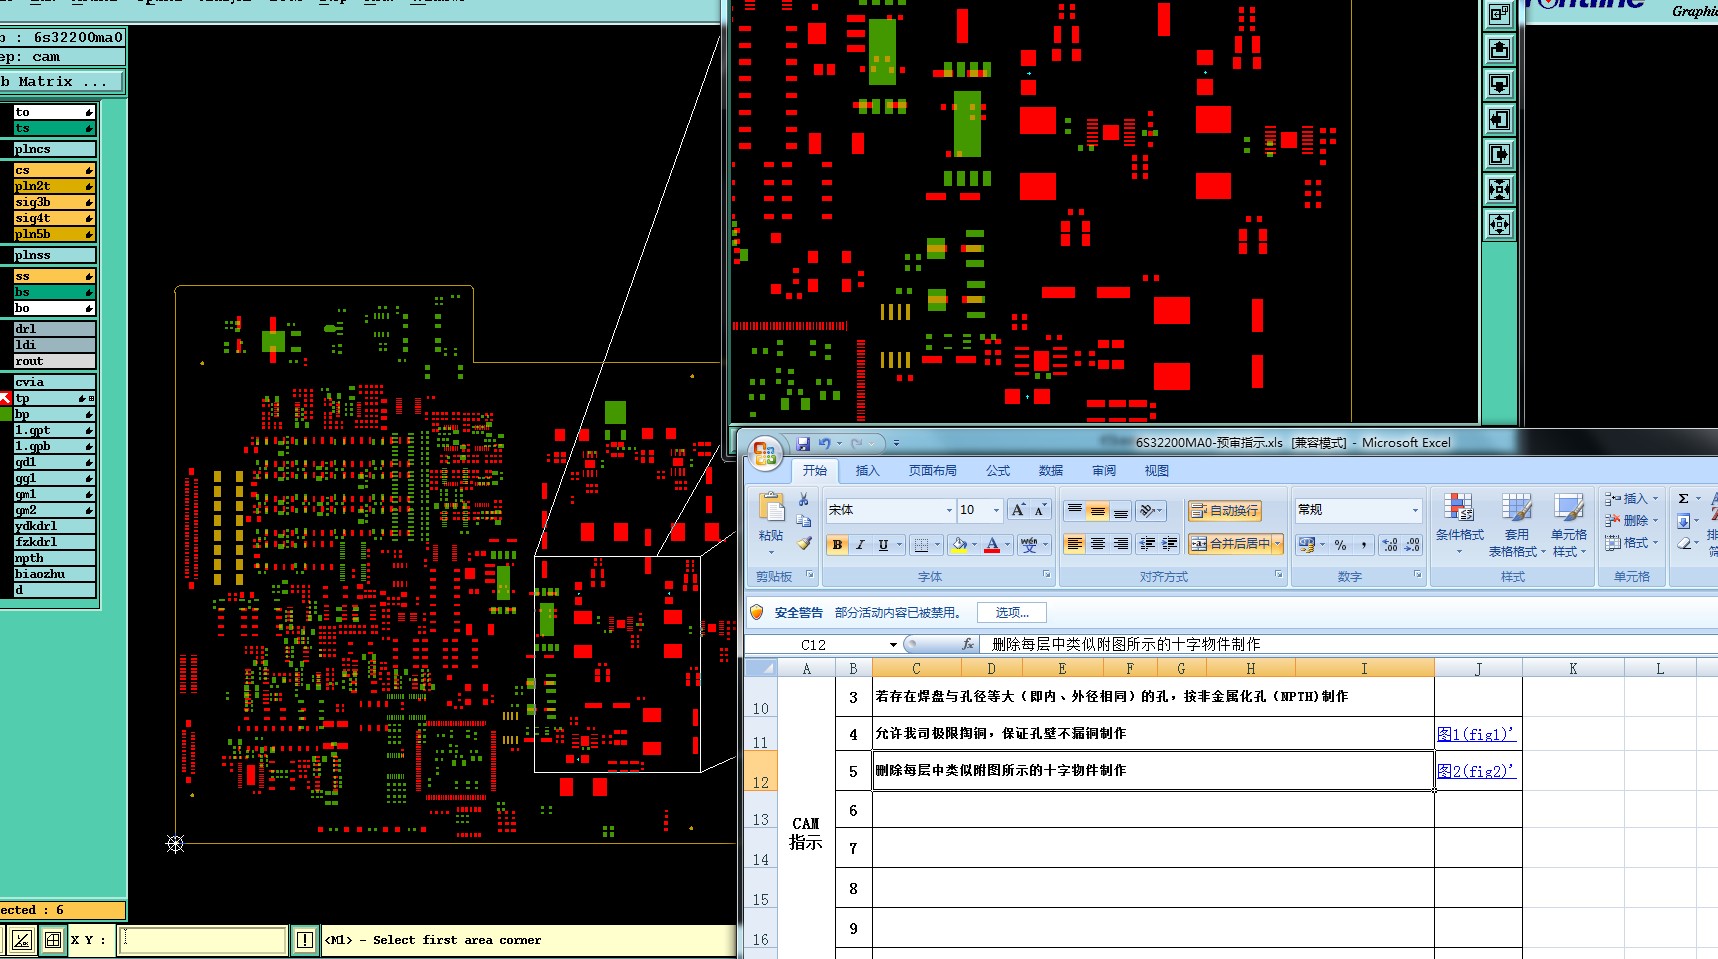Switch to the 公式 ribbon tab
This screenshot has height=959, width=1718.
pos(998,471)
